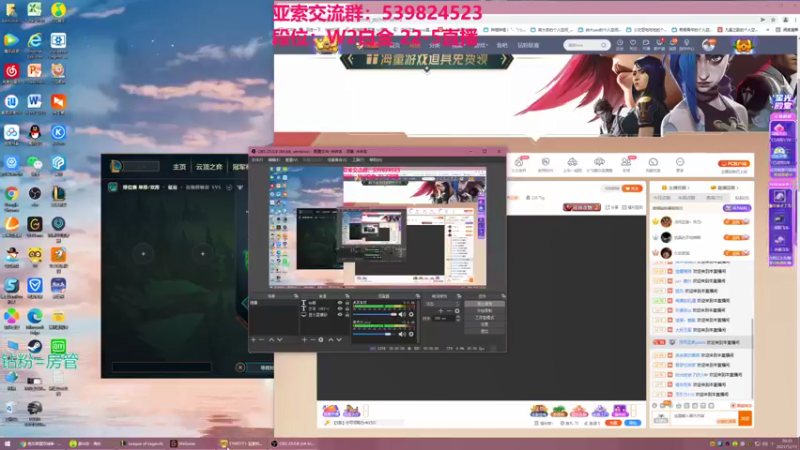
Task: Move selected source up in OBS
Action: coord(331,340)
